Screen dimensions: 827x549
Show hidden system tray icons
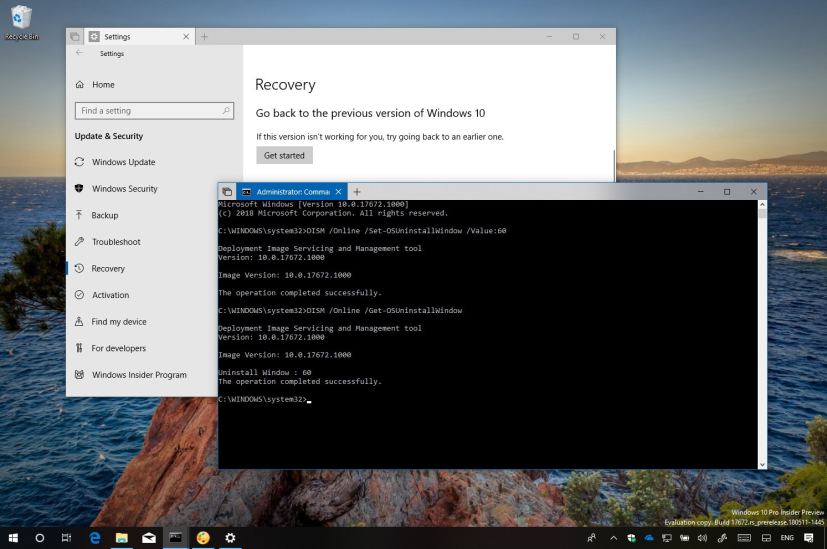(x=613, y=538)
